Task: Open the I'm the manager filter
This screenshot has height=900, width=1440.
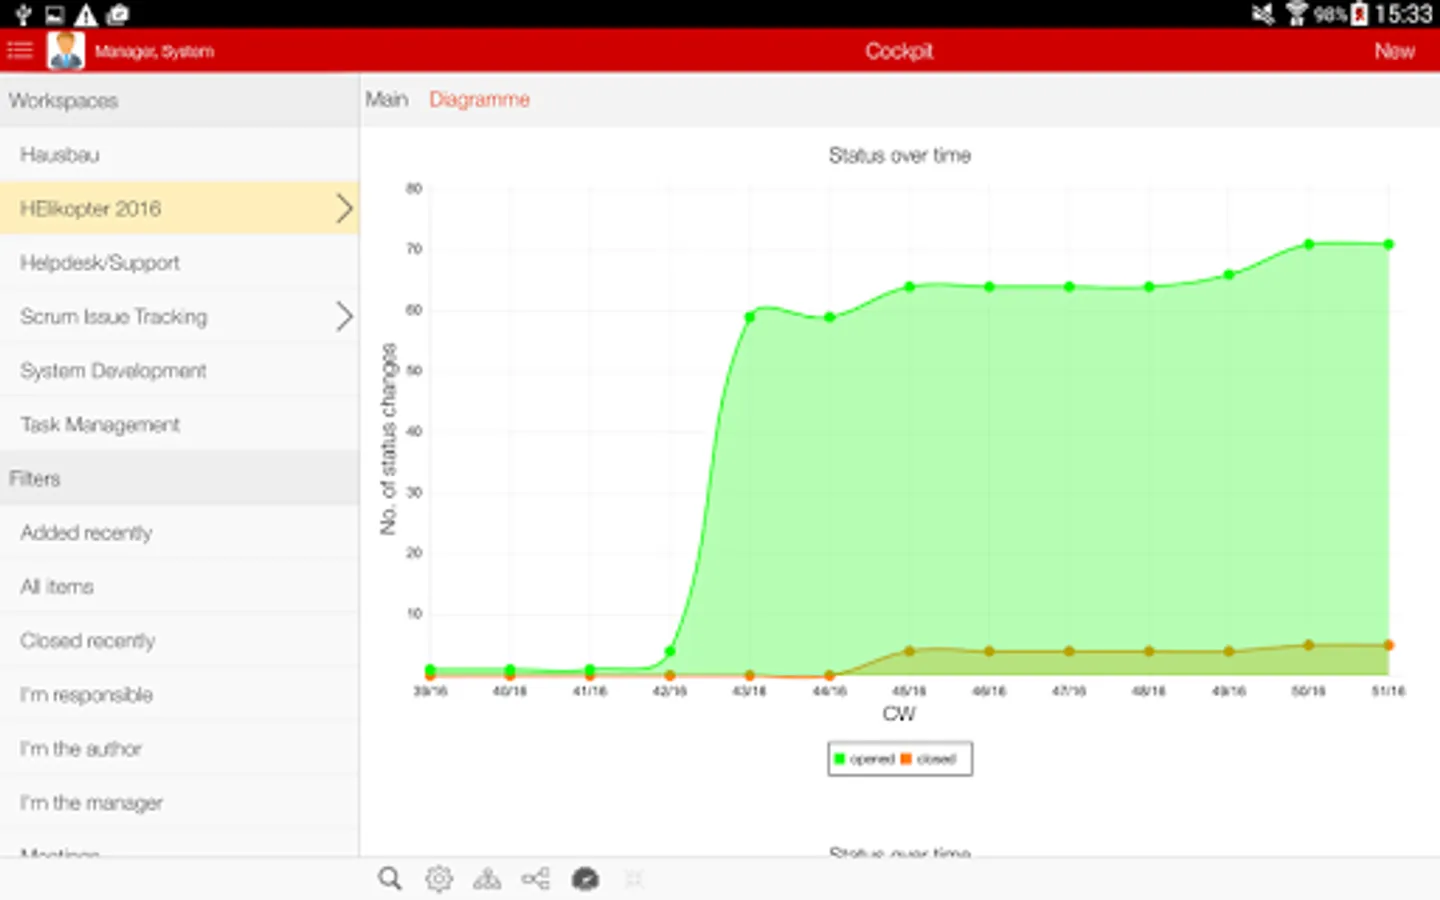Action: tap(180, 802)
